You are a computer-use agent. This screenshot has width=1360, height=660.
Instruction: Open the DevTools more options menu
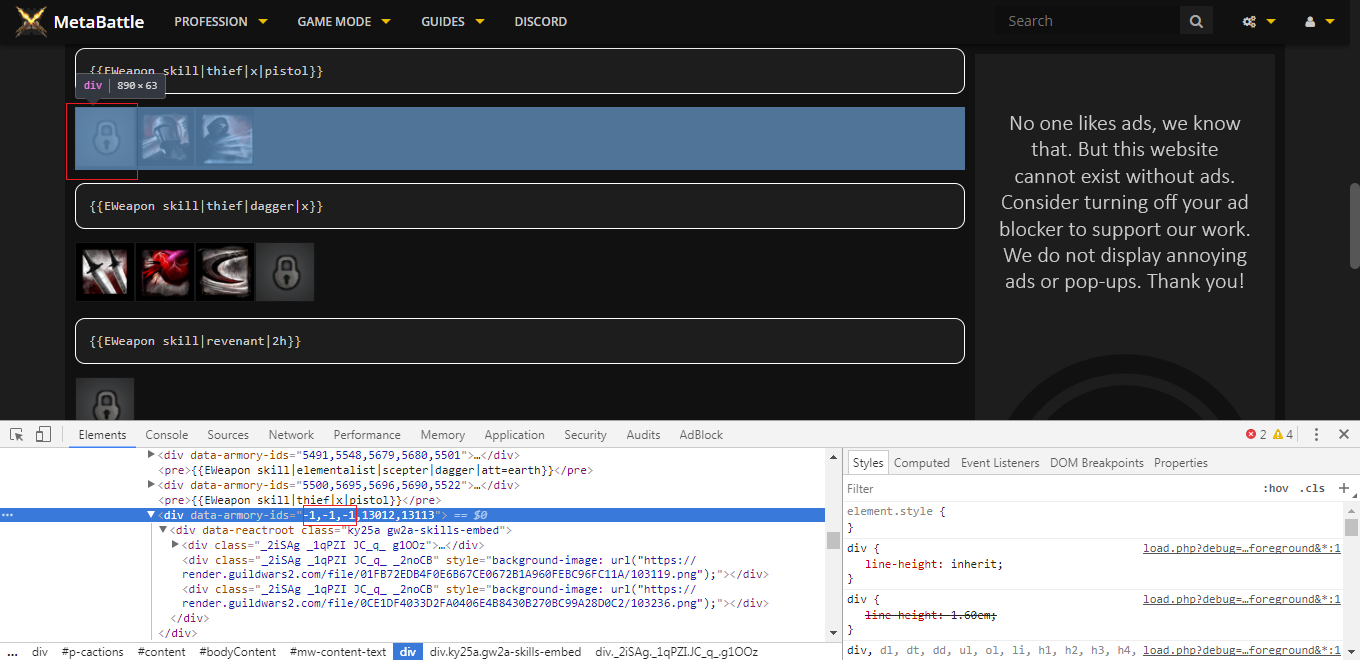pyautogui.click(x=1316, y=434)
